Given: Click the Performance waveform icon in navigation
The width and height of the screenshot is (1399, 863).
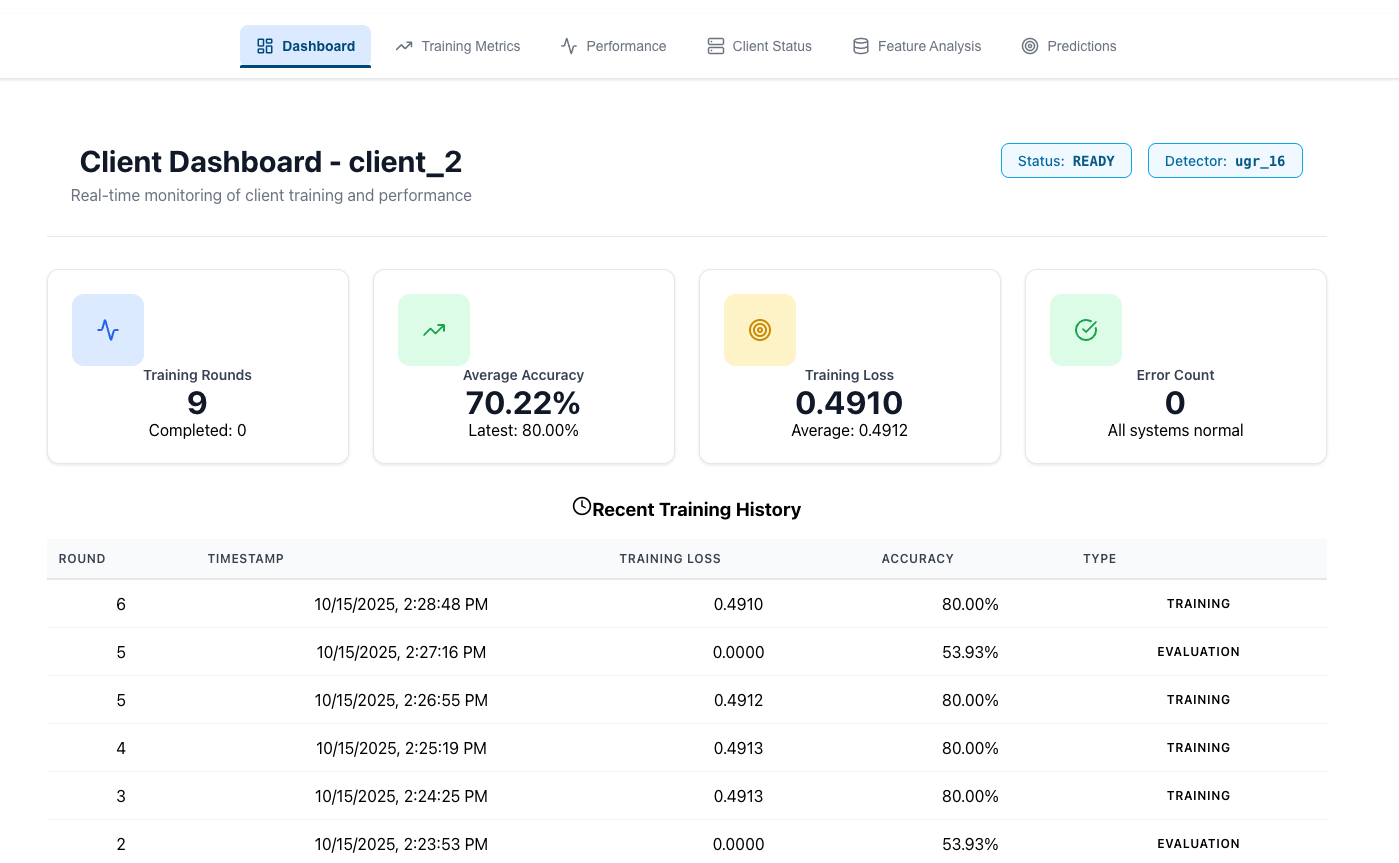Looking at the screenshot, I should (567, 45).
